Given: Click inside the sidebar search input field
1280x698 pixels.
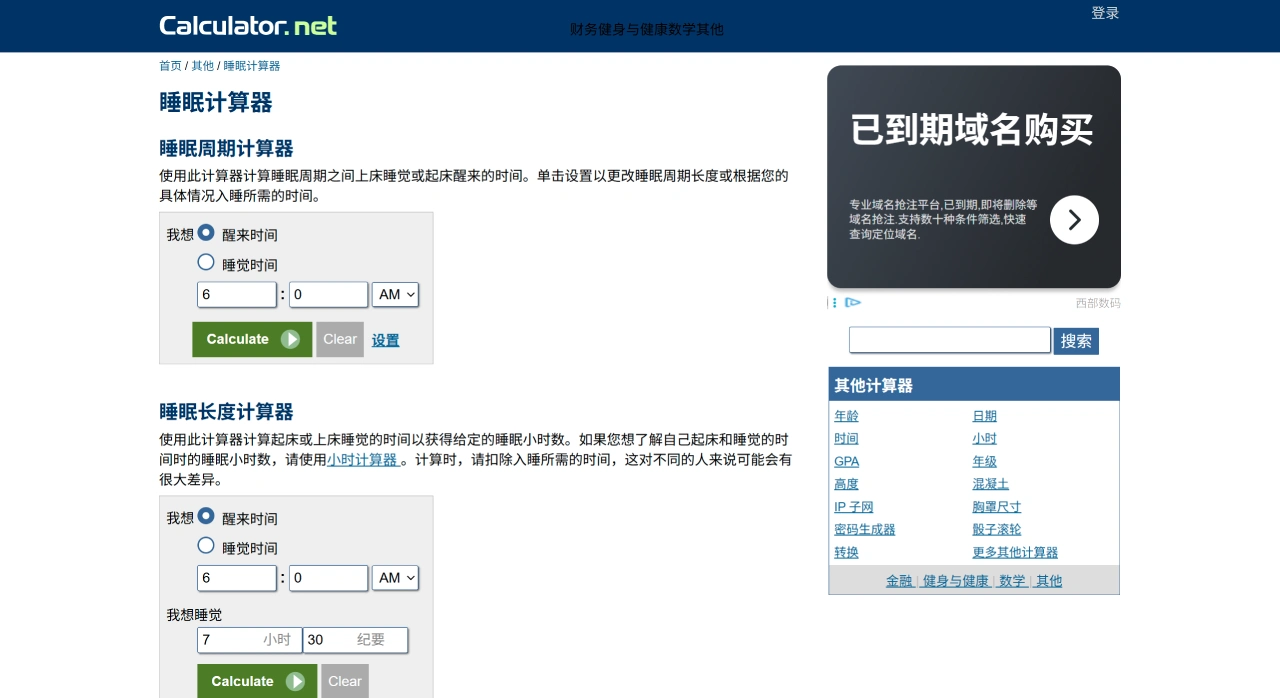Looking at the screenshot, I should (948, 340).
